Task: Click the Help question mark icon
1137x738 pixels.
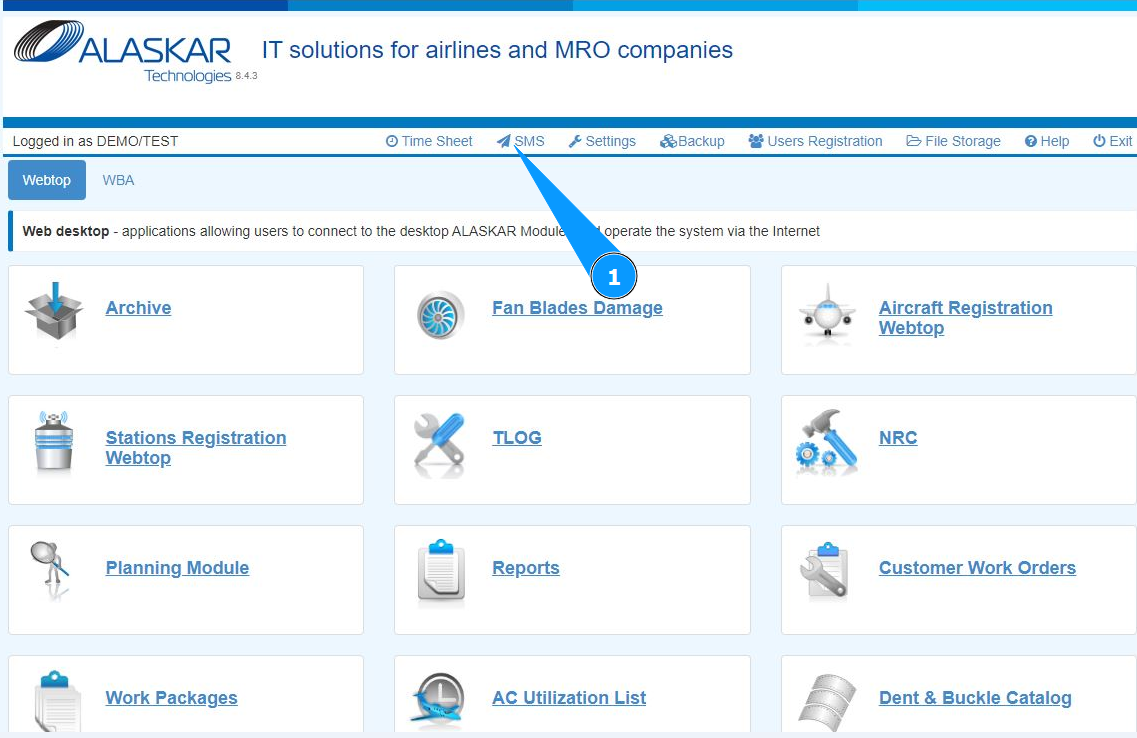Action: click(1030, 141)
